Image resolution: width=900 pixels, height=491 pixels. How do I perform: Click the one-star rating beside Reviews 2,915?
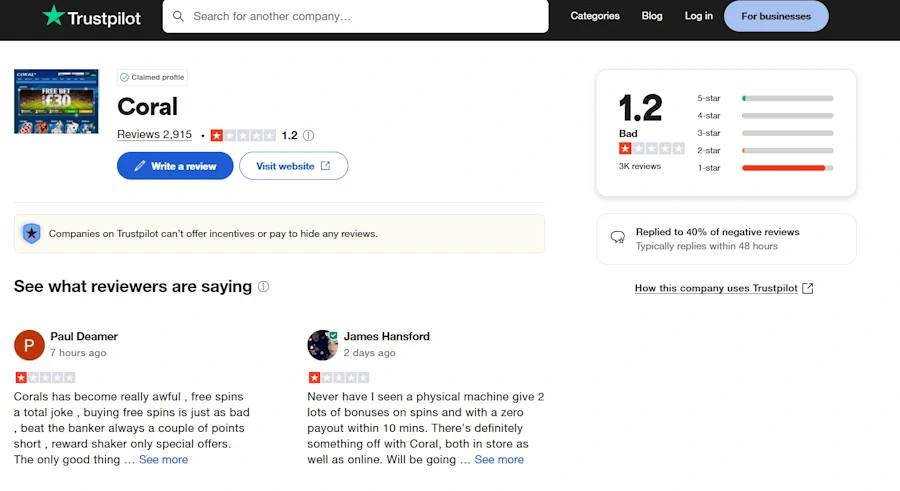point(243,136)
